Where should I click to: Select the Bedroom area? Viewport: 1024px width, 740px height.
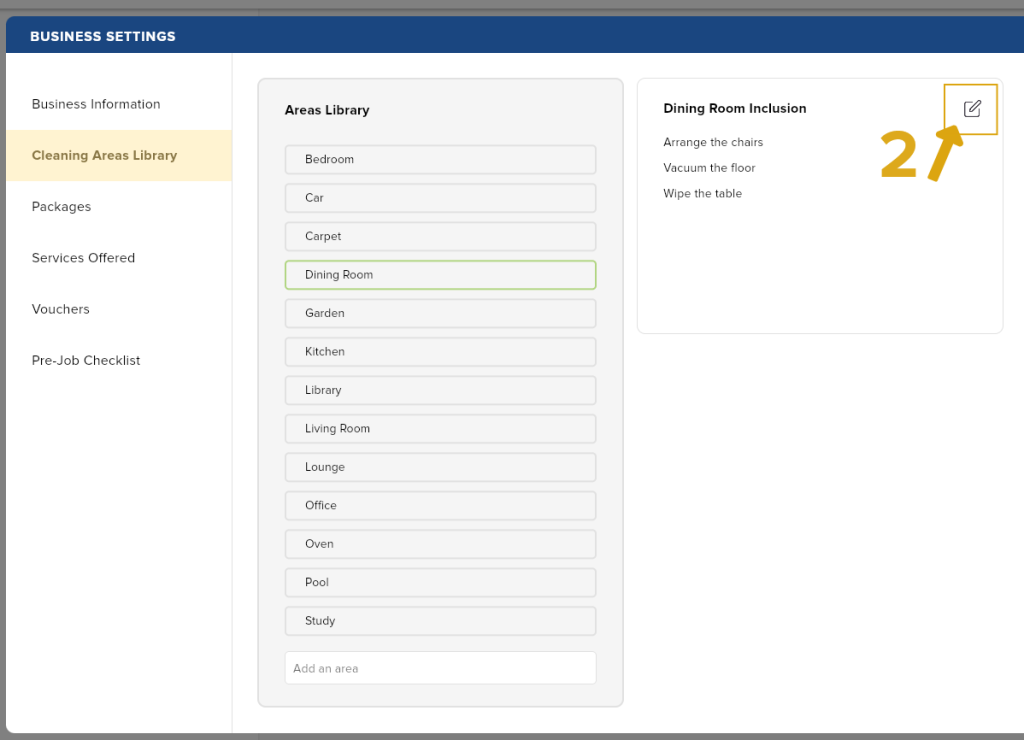440,159
